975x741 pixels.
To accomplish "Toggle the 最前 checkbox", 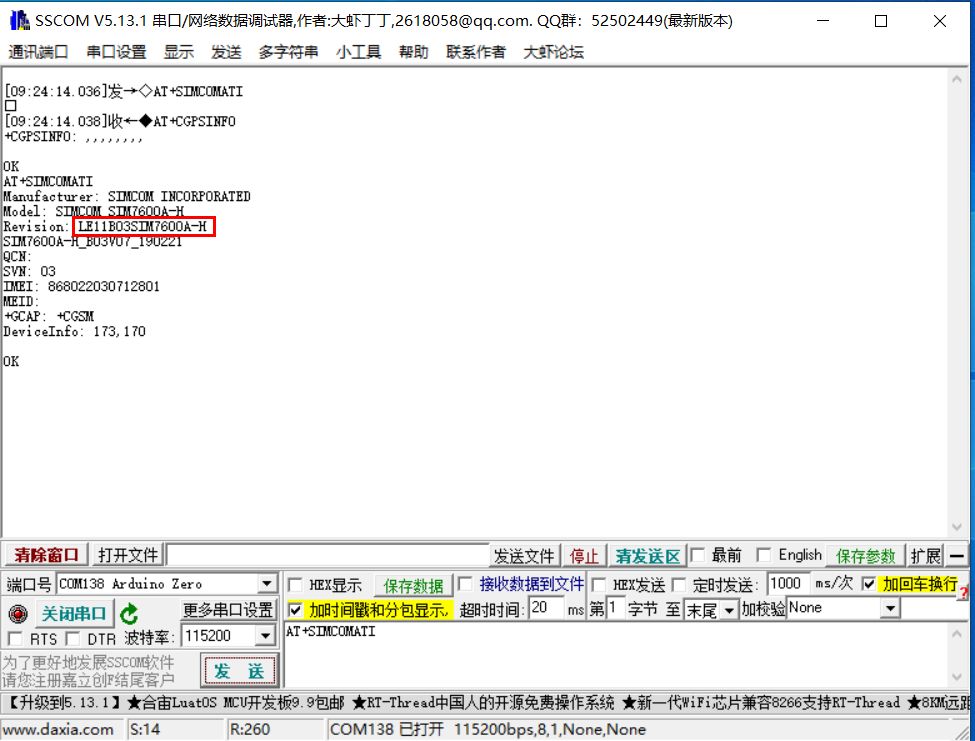I will point(698,555).
